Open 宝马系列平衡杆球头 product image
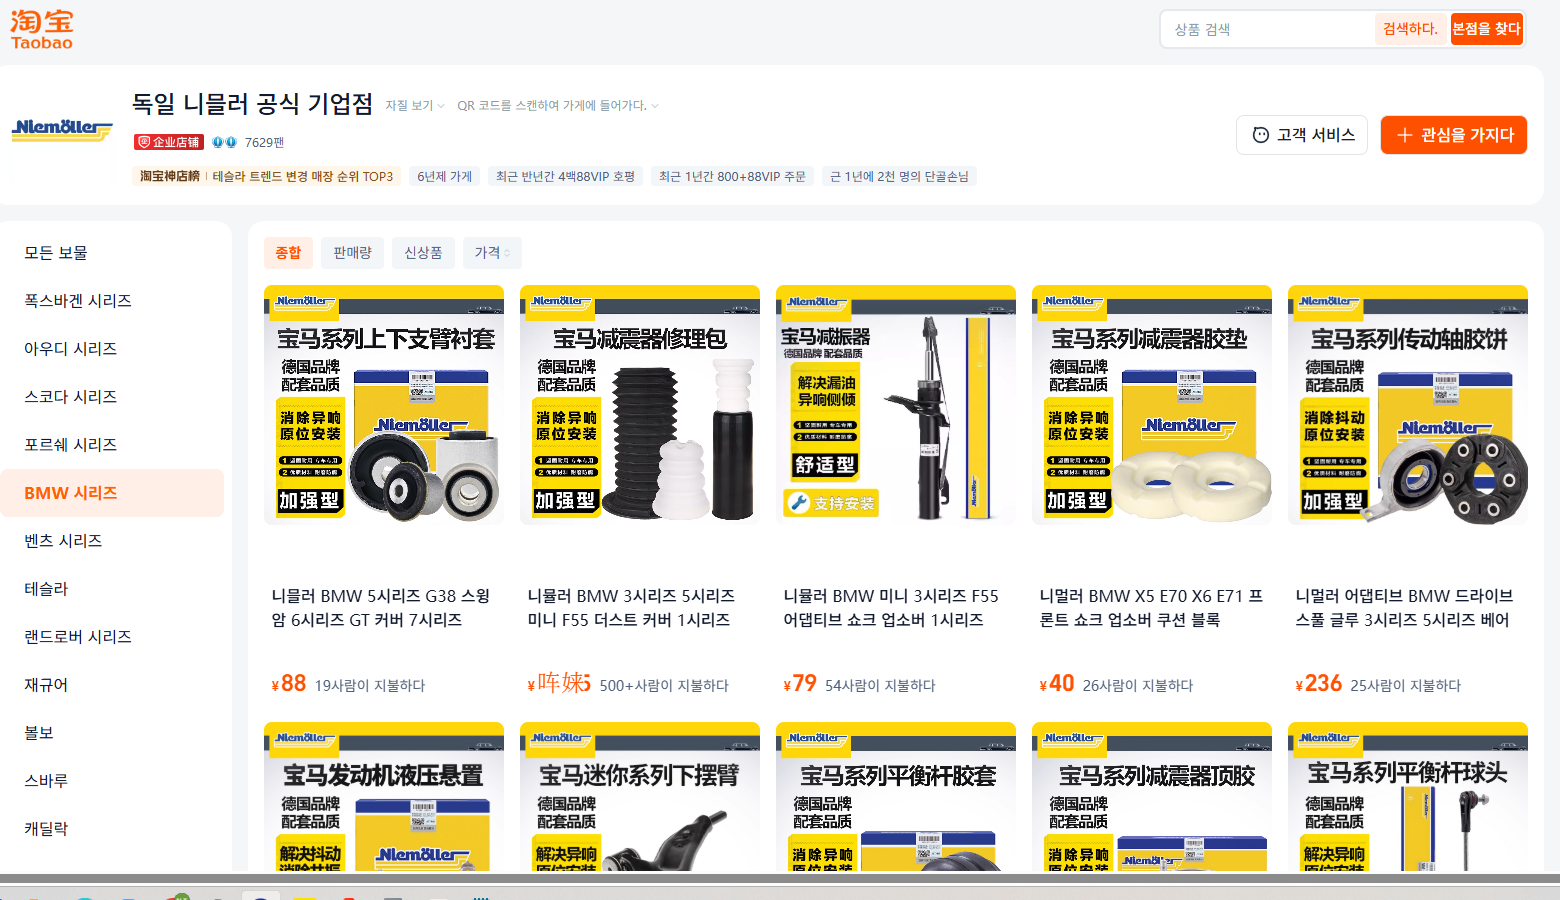This screenshot has height=900, width=1560. 1408,796
